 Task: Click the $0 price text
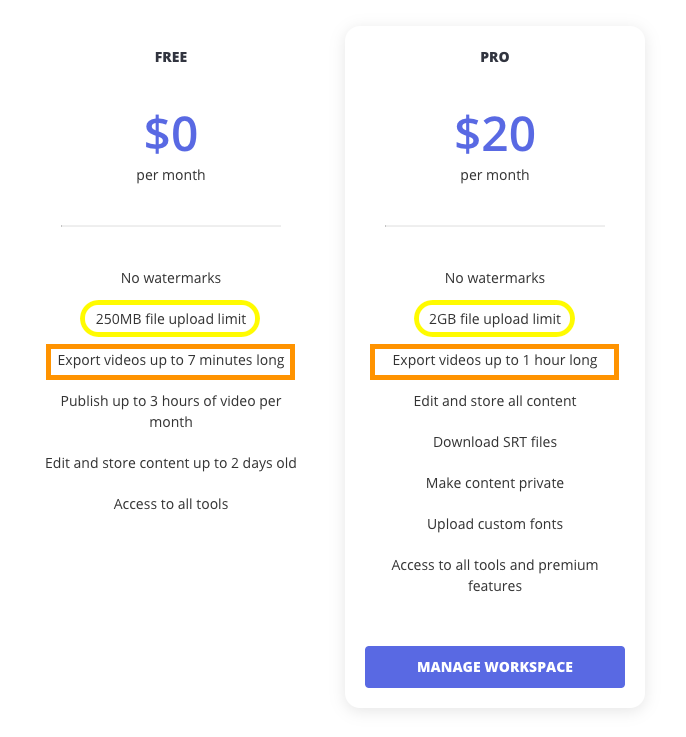(171, 133)
